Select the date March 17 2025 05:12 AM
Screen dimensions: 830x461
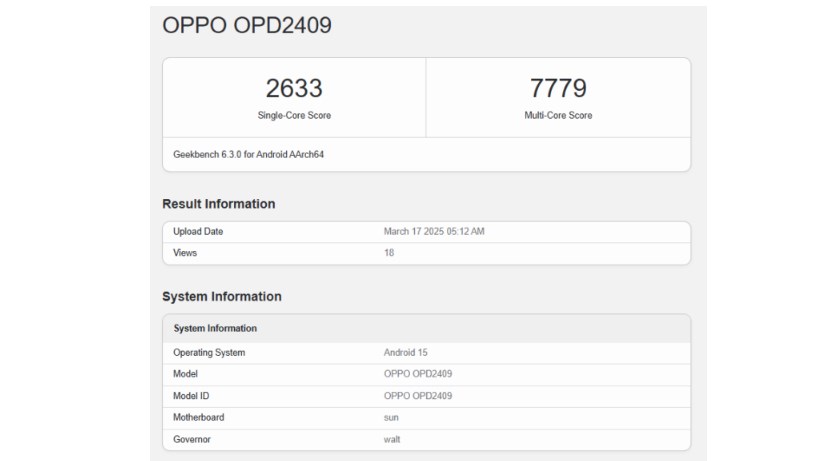pyautogui.click(x=434, y=231)
